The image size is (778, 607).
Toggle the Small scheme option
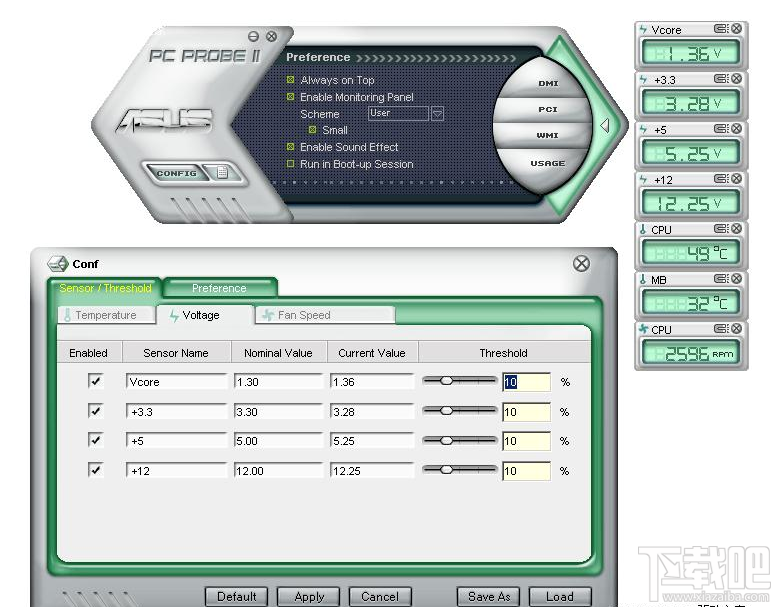(313, 130)
